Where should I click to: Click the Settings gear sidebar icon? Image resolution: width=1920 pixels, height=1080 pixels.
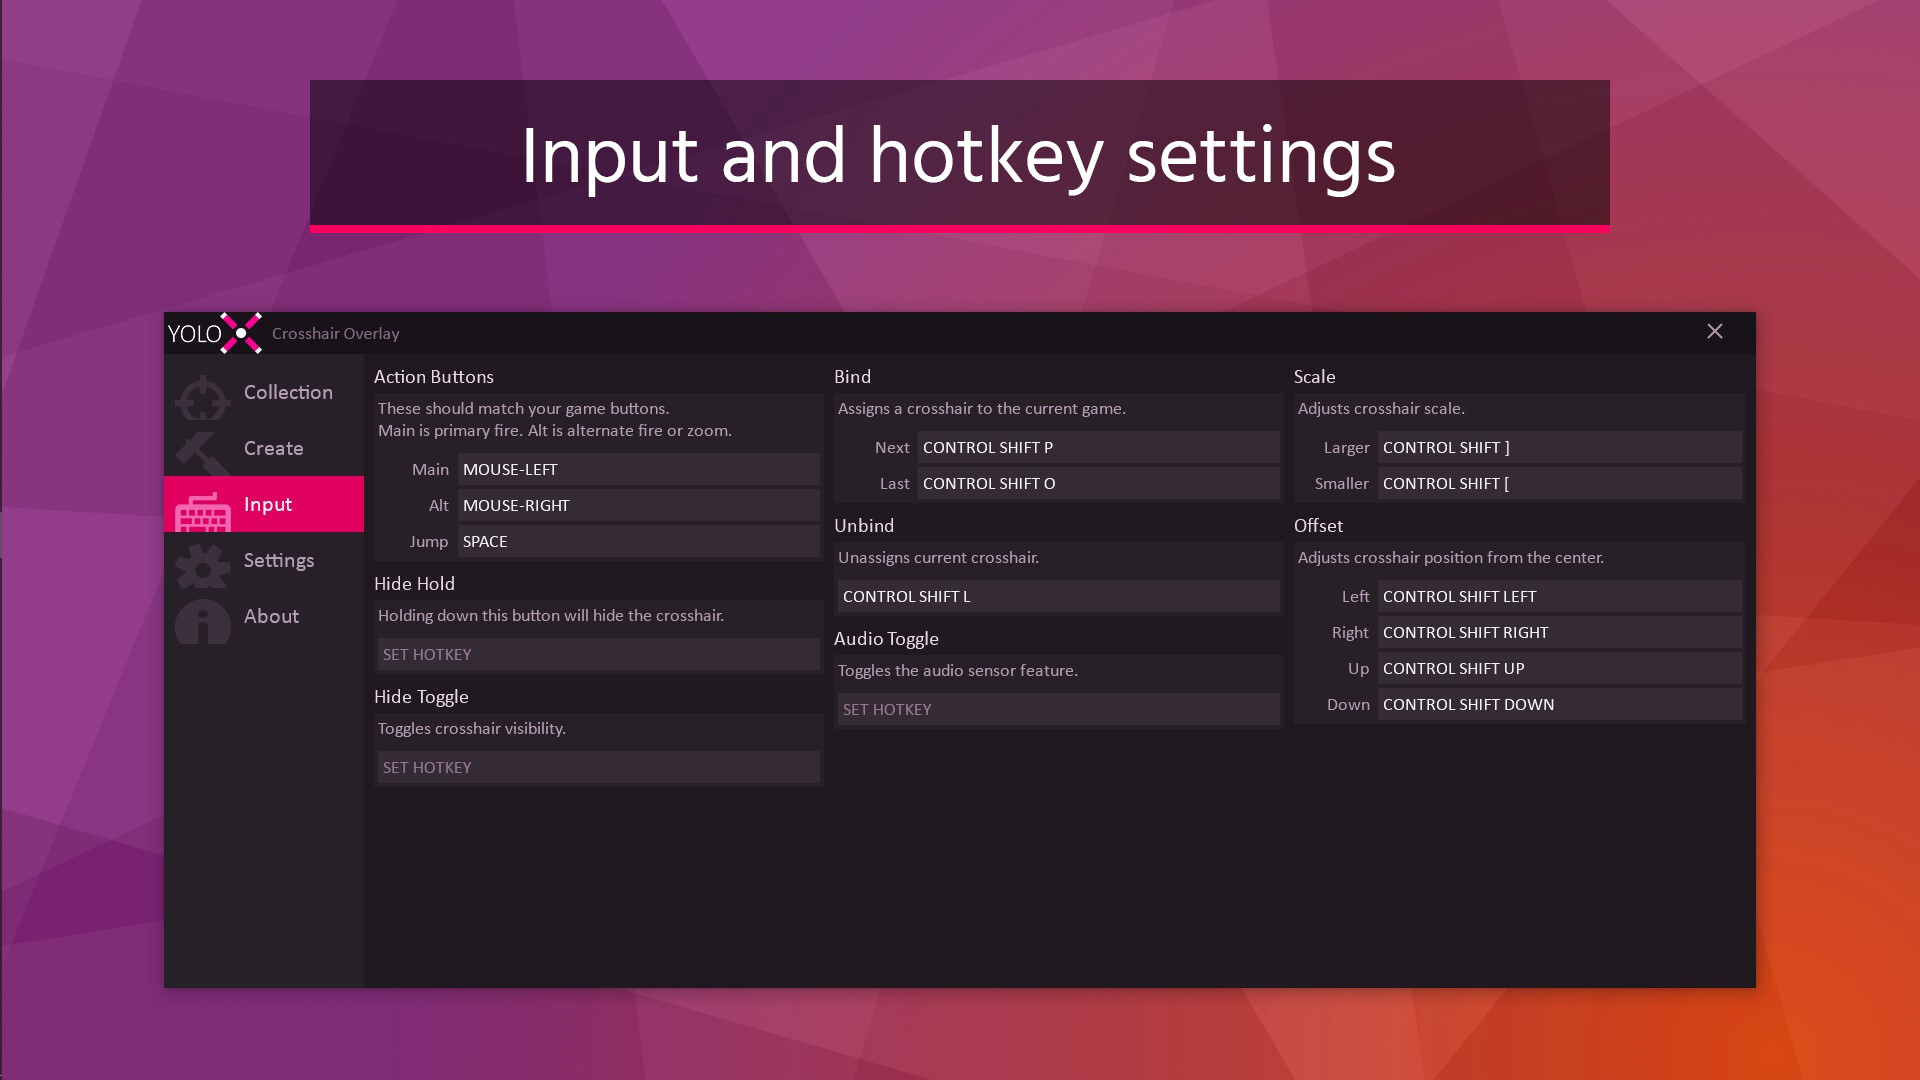[x=203, y=565]
